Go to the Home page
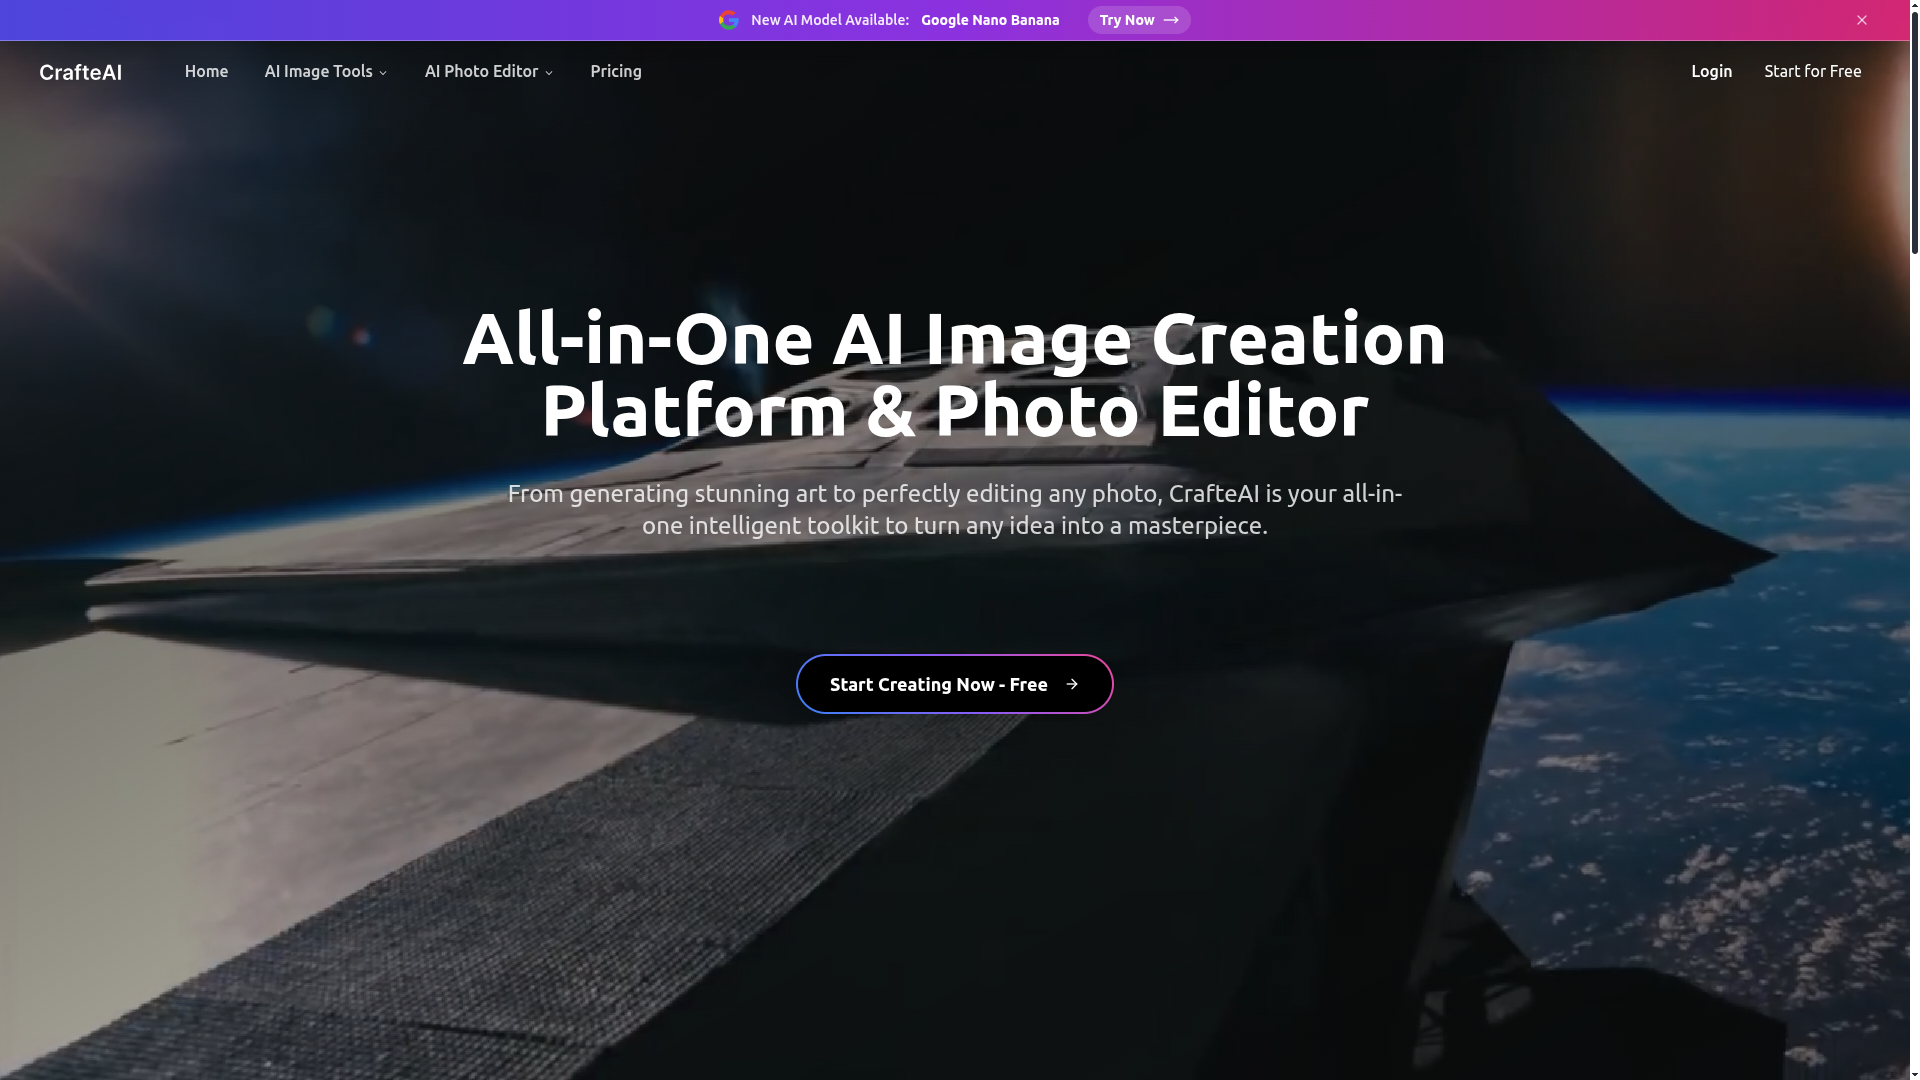 tap(206, 71)
